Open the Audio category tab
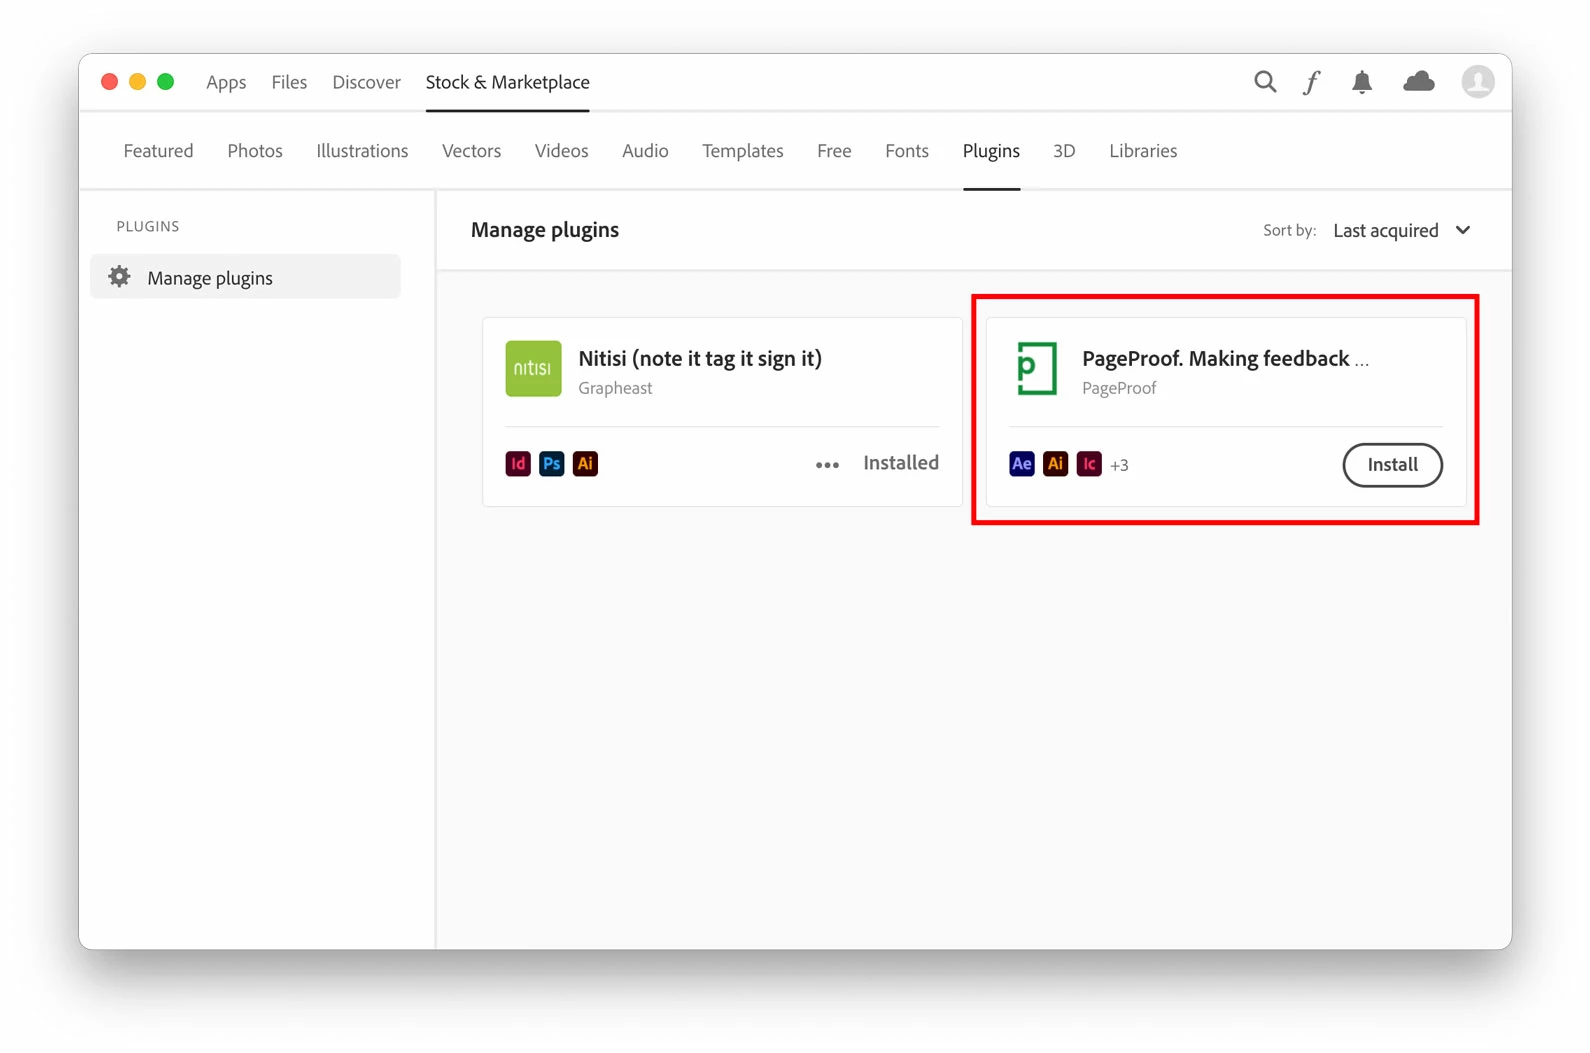Screen dimensions: 1590x1053 tap(645, 151)
